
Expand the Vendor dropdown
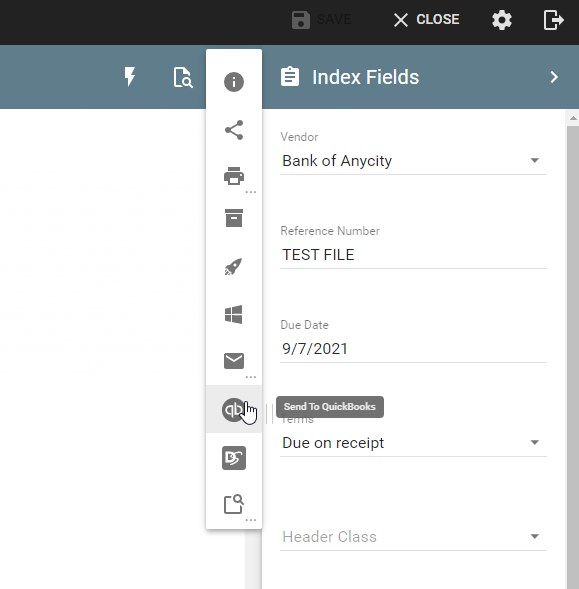[535, 160]
